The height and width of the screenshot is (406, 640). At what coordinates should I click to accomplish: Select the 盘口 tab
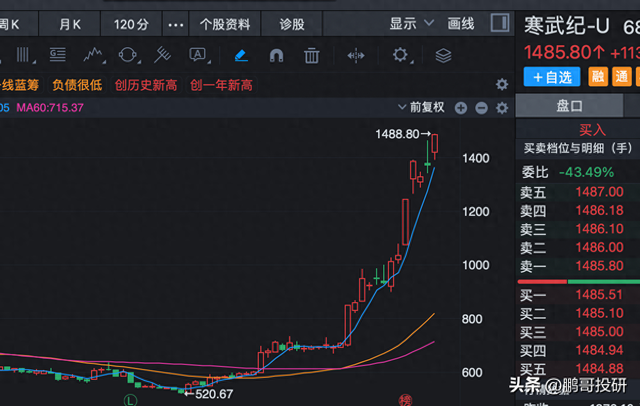pyautogui.click(x=569, y=106)
